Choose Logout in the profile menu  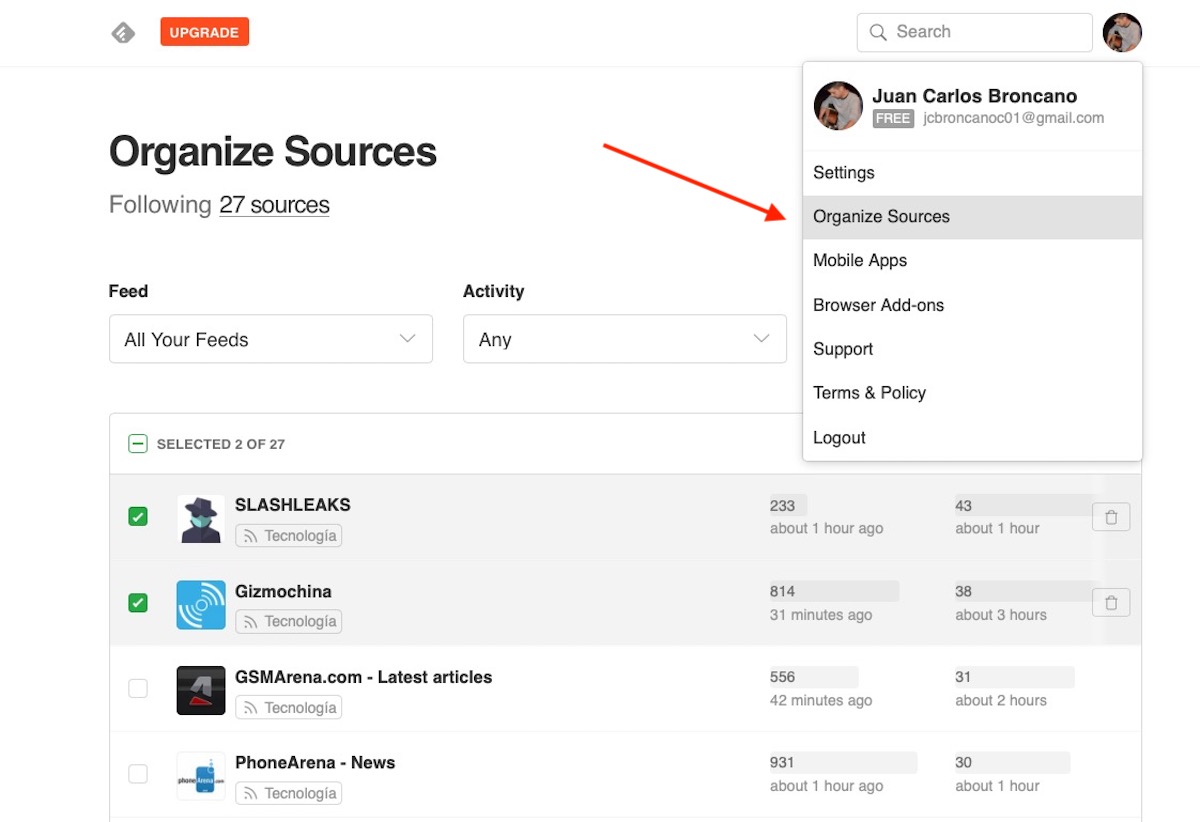pos(839,438)
